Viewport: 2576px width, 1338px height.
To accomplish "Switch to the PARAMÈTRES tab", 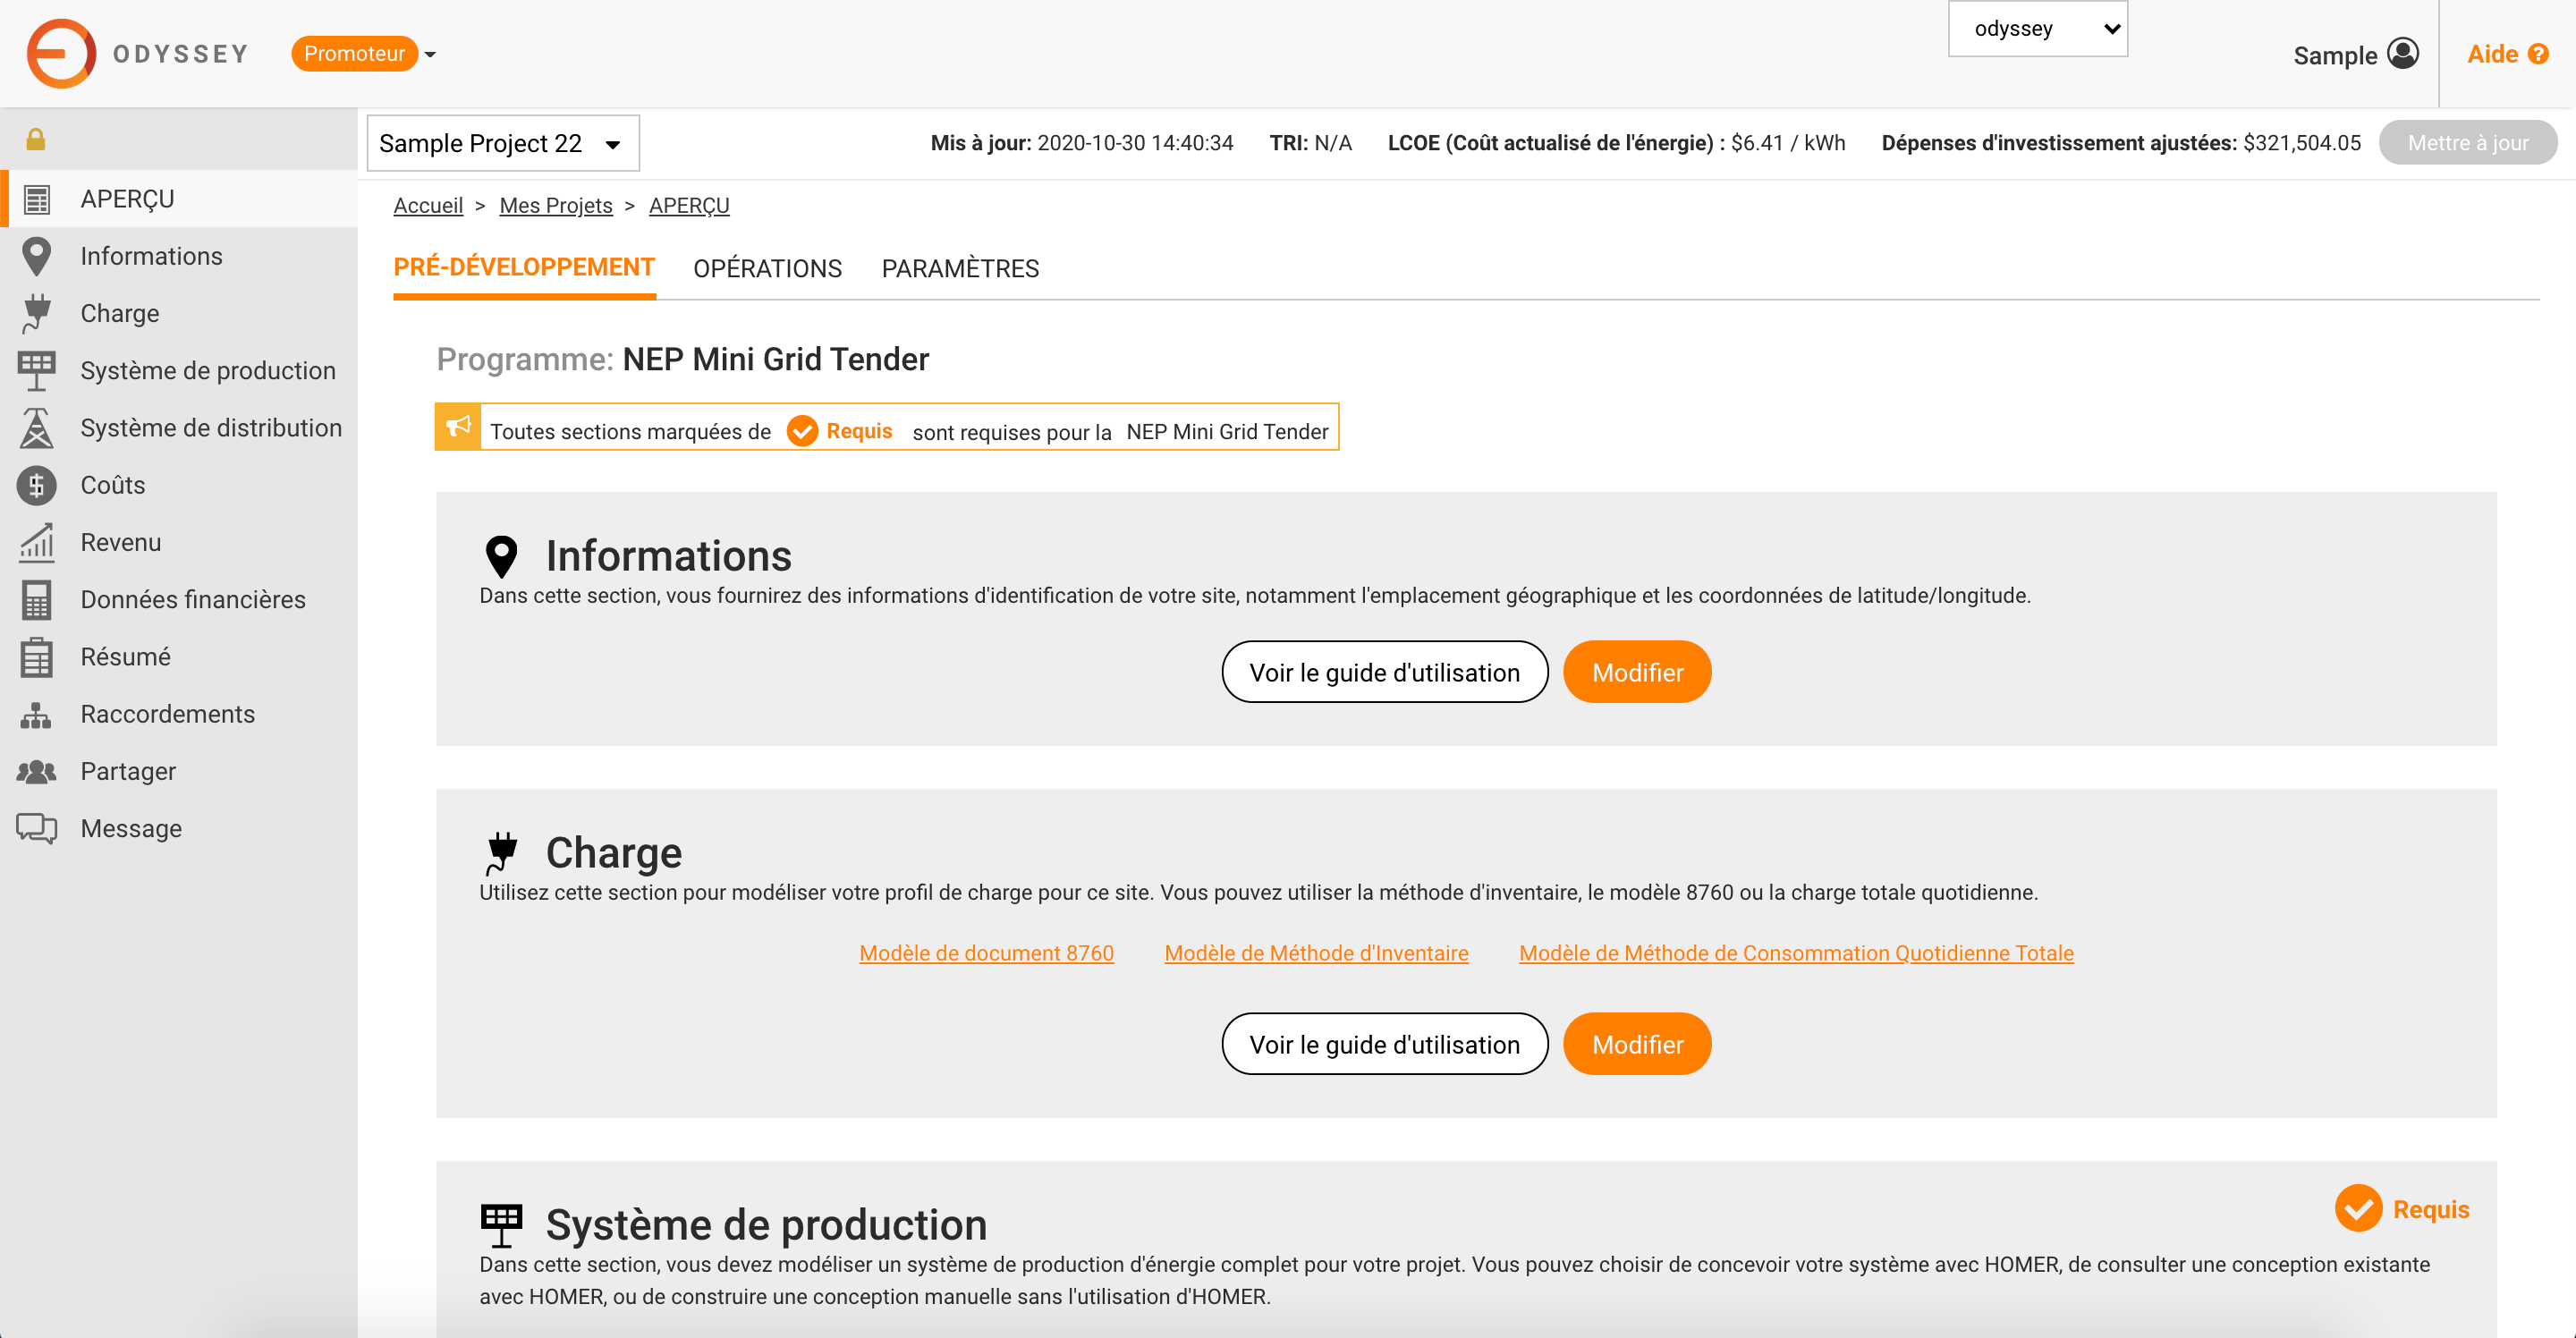I will (x=959, y=268).
